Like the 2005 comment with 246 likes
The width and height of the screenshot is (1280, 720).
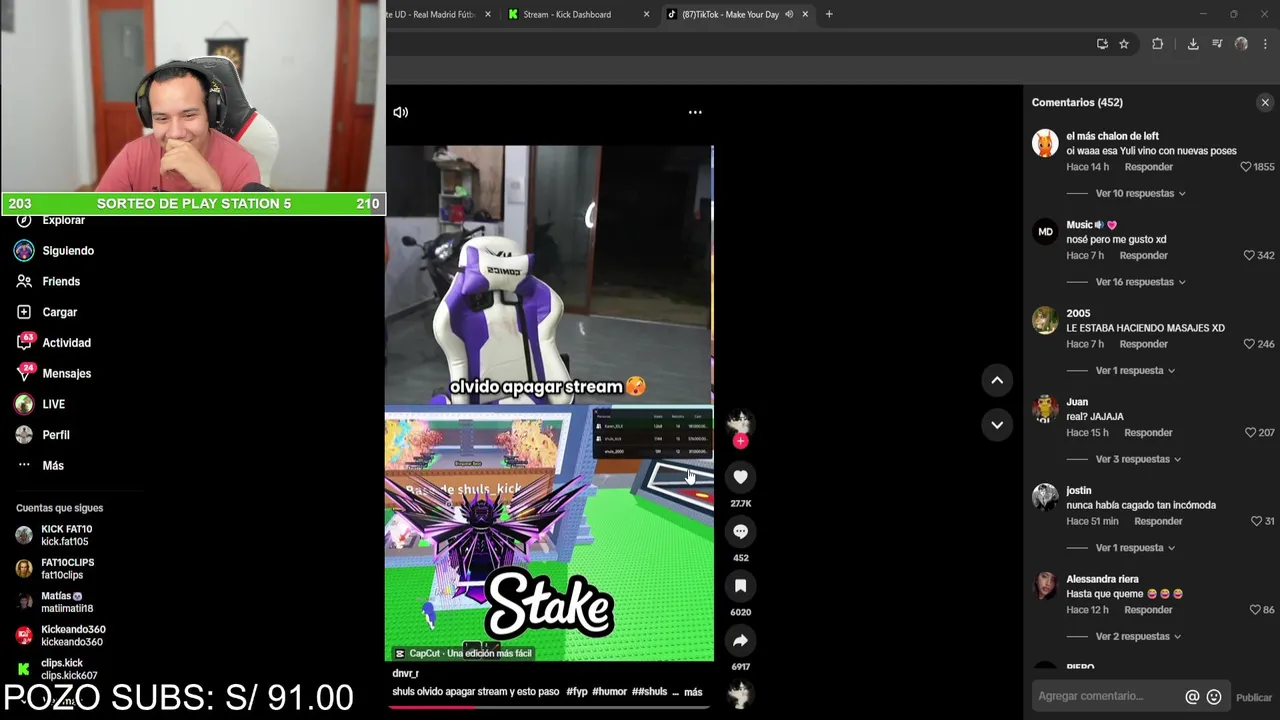1249,344
